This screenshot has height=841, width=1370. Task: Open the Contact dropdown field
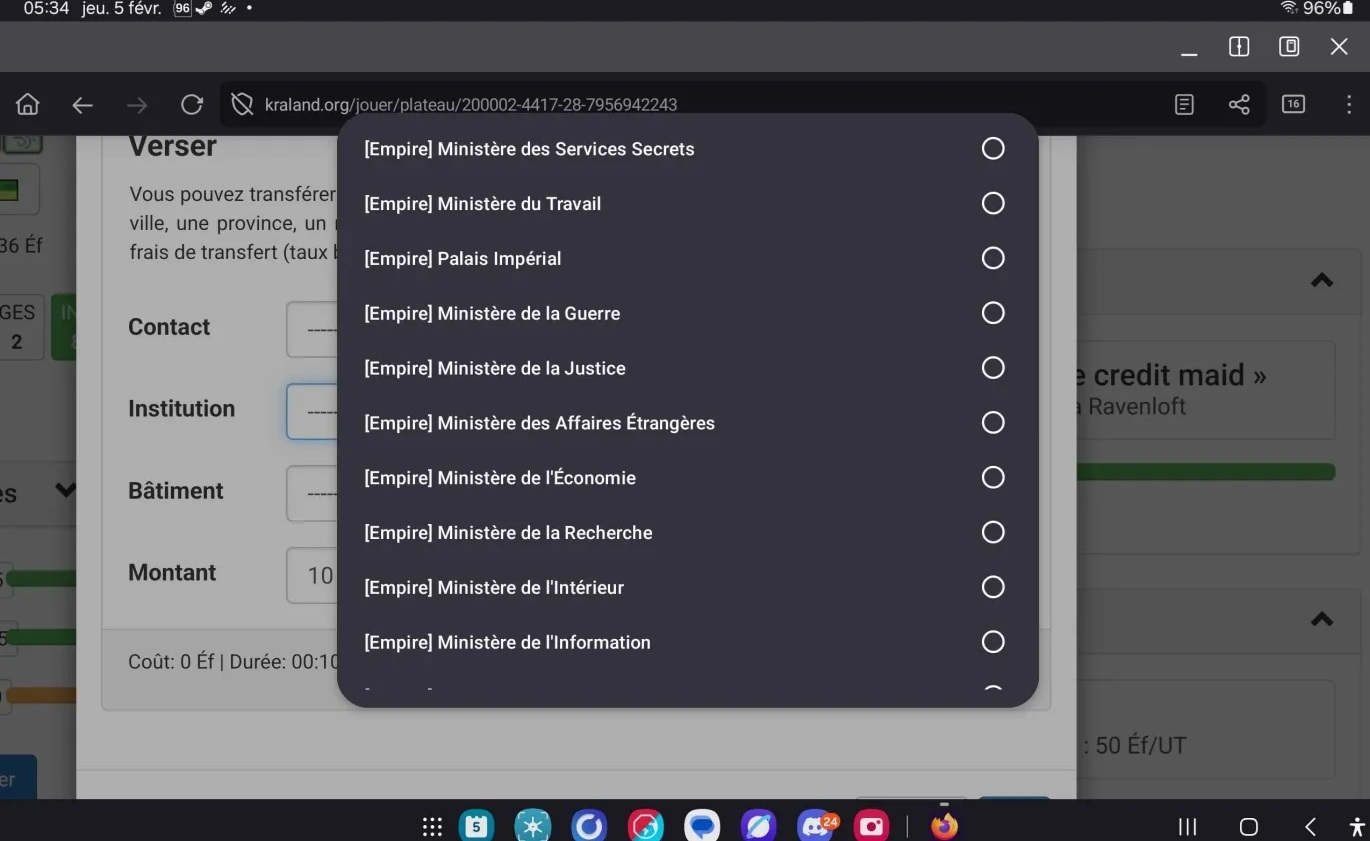click(312, 329)
